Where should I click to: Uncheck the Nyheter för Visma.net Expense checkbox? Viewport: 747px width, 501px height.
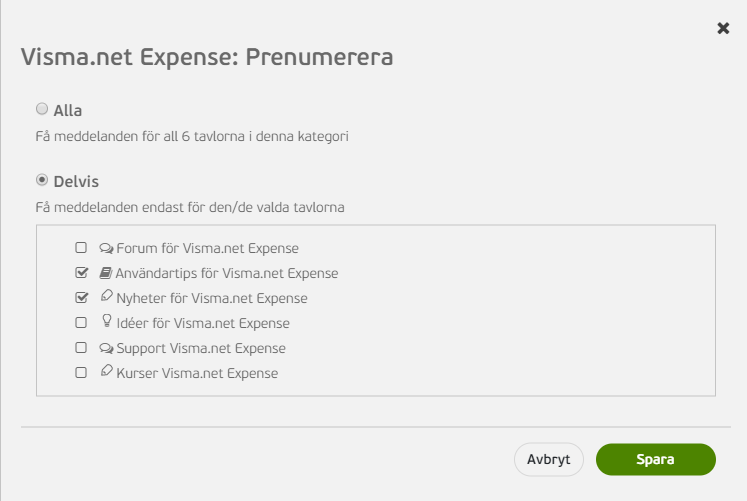coord(81,298)
